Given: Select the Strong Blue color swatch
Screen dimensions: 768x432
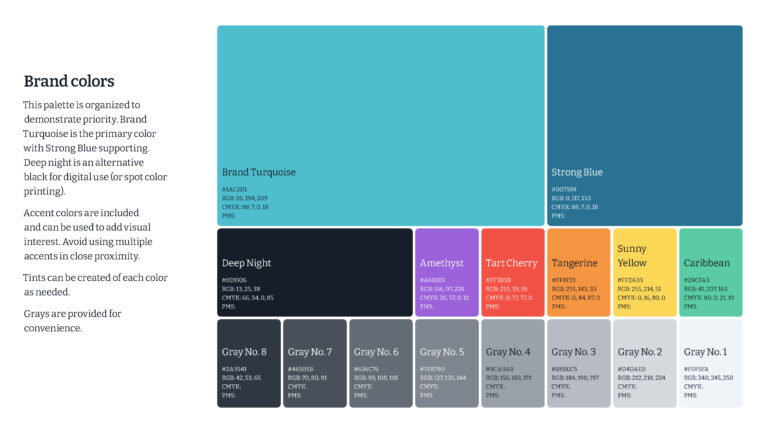Looking at the screenshot, I should coord(645,125).
